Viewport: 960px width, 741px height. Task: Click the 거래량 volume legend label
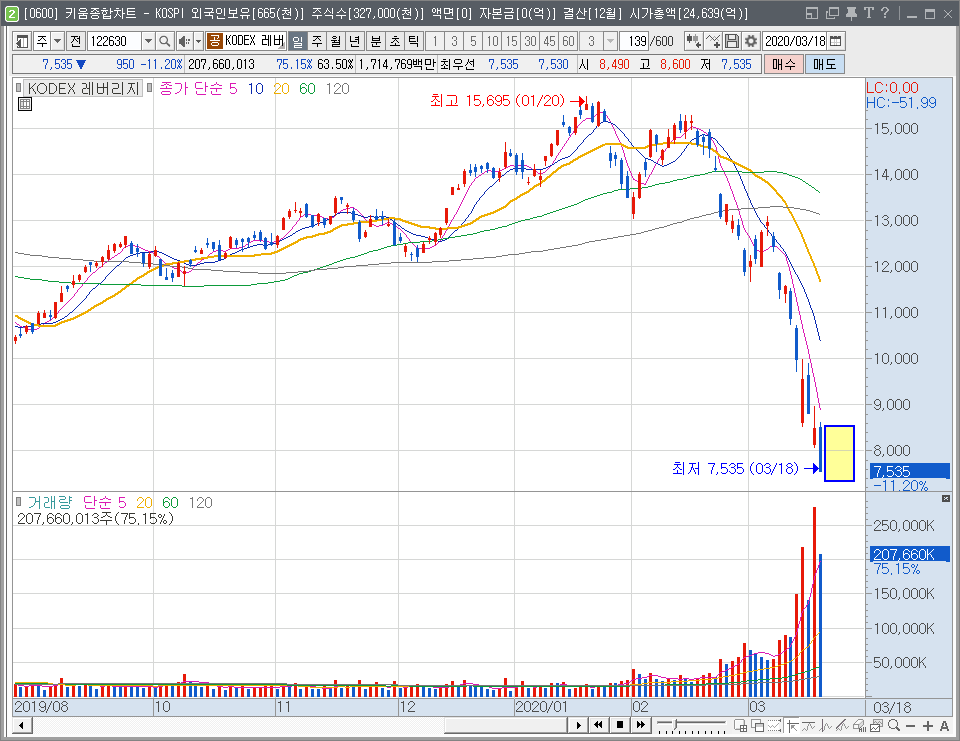tap(50, 503)
